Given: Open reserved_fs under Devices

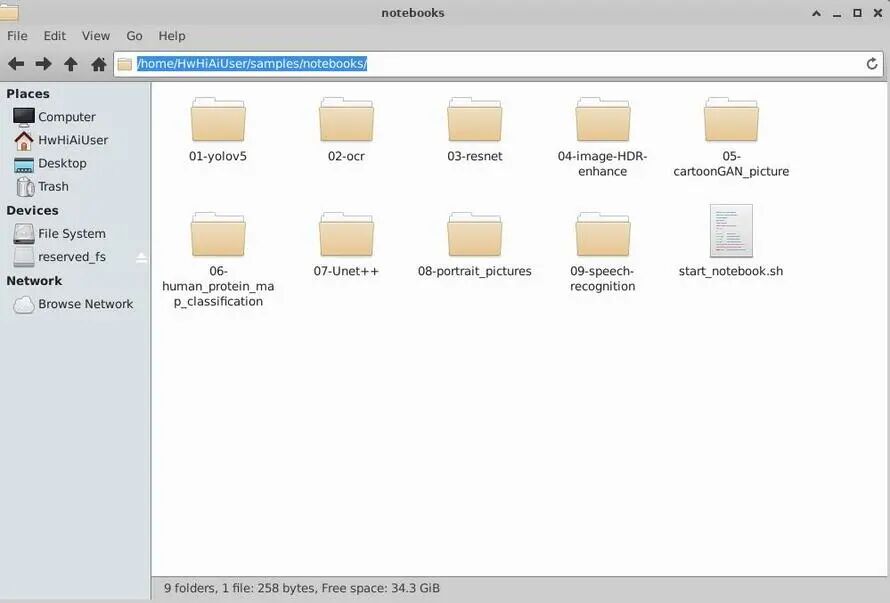Looking at the screenshot, I should (x=72, y=257).
